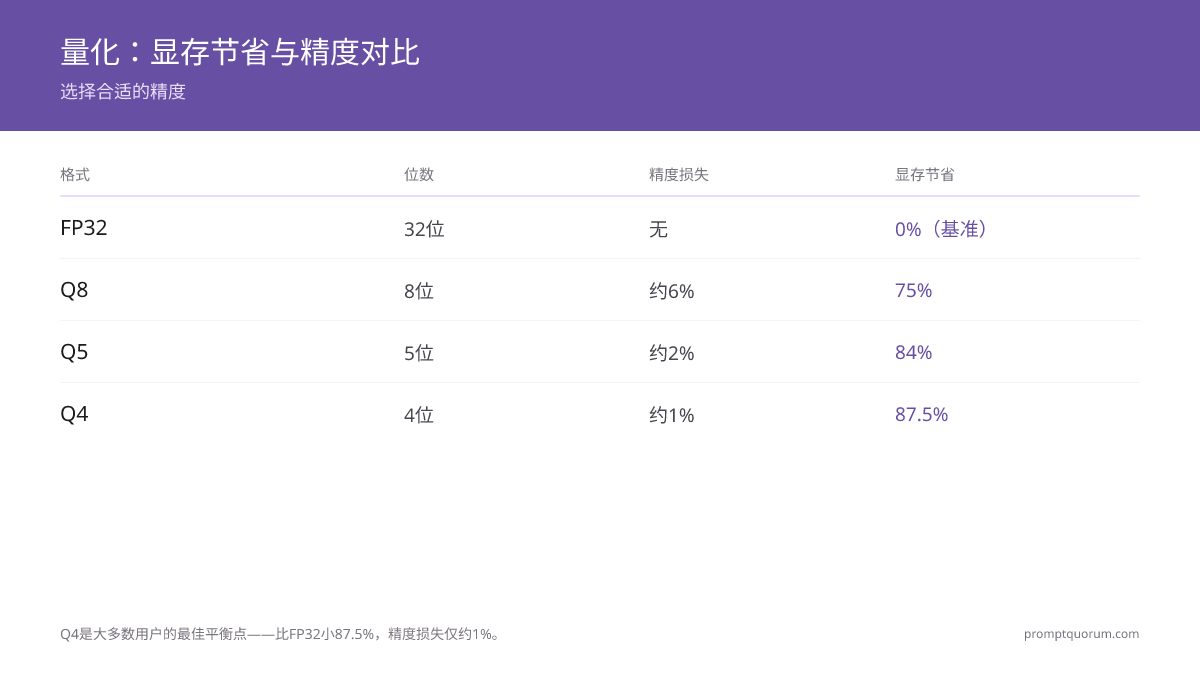
Task: Click the 0%（基准） savings value
Action: (x=942, y=229)
